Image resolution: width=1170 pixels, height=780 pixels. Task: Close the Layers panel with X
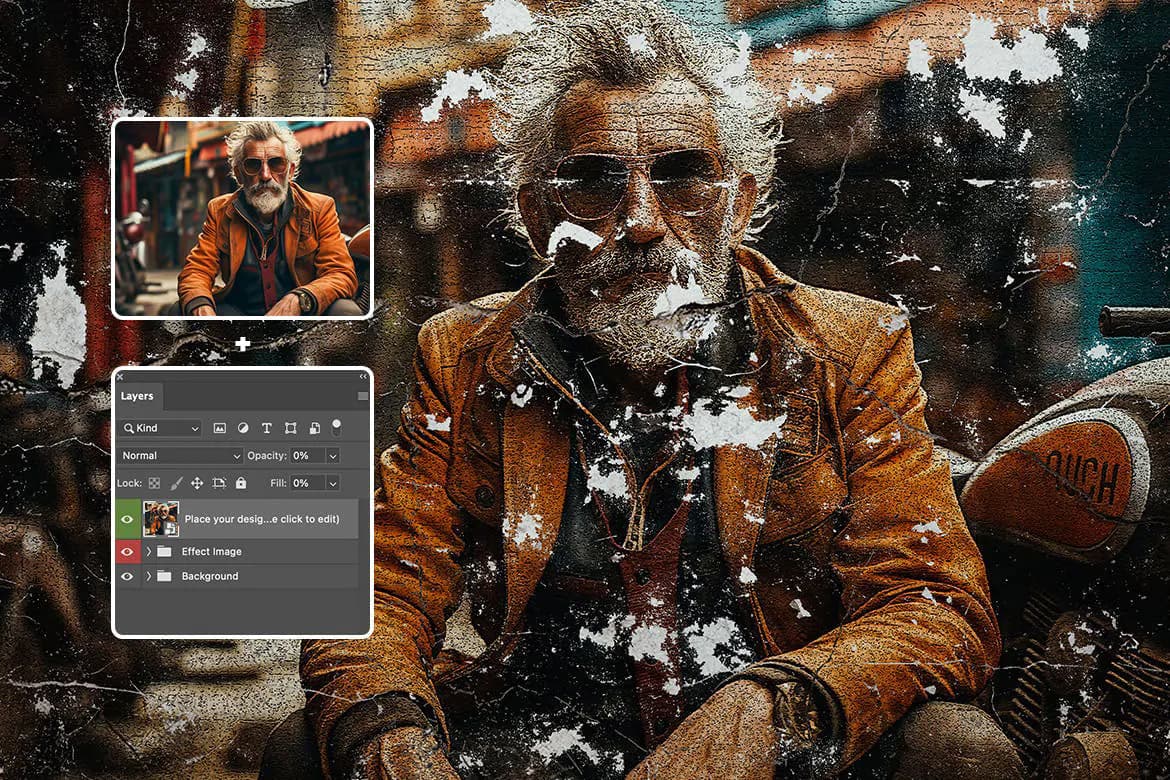120,377
